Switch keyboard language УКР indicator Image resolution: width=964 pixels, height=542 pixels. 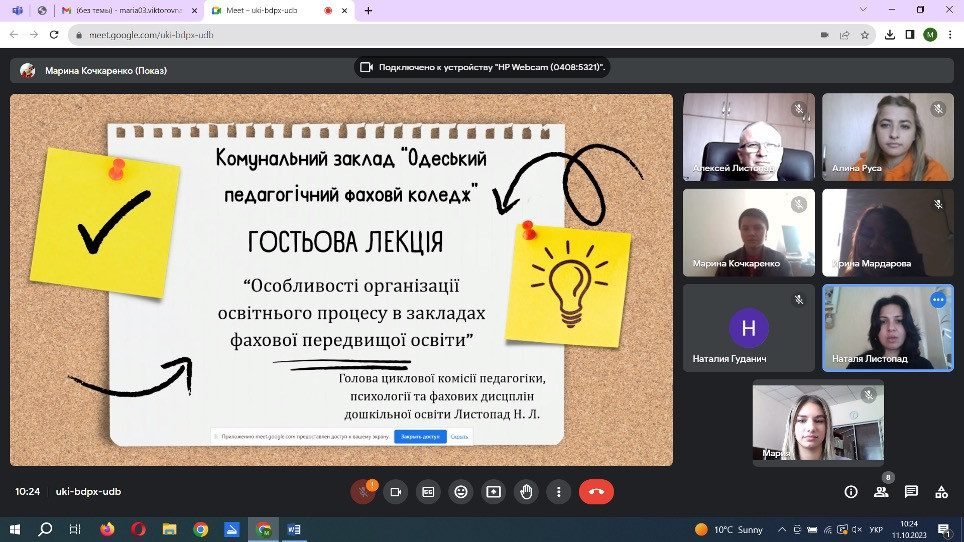click(x=876, y=529)
